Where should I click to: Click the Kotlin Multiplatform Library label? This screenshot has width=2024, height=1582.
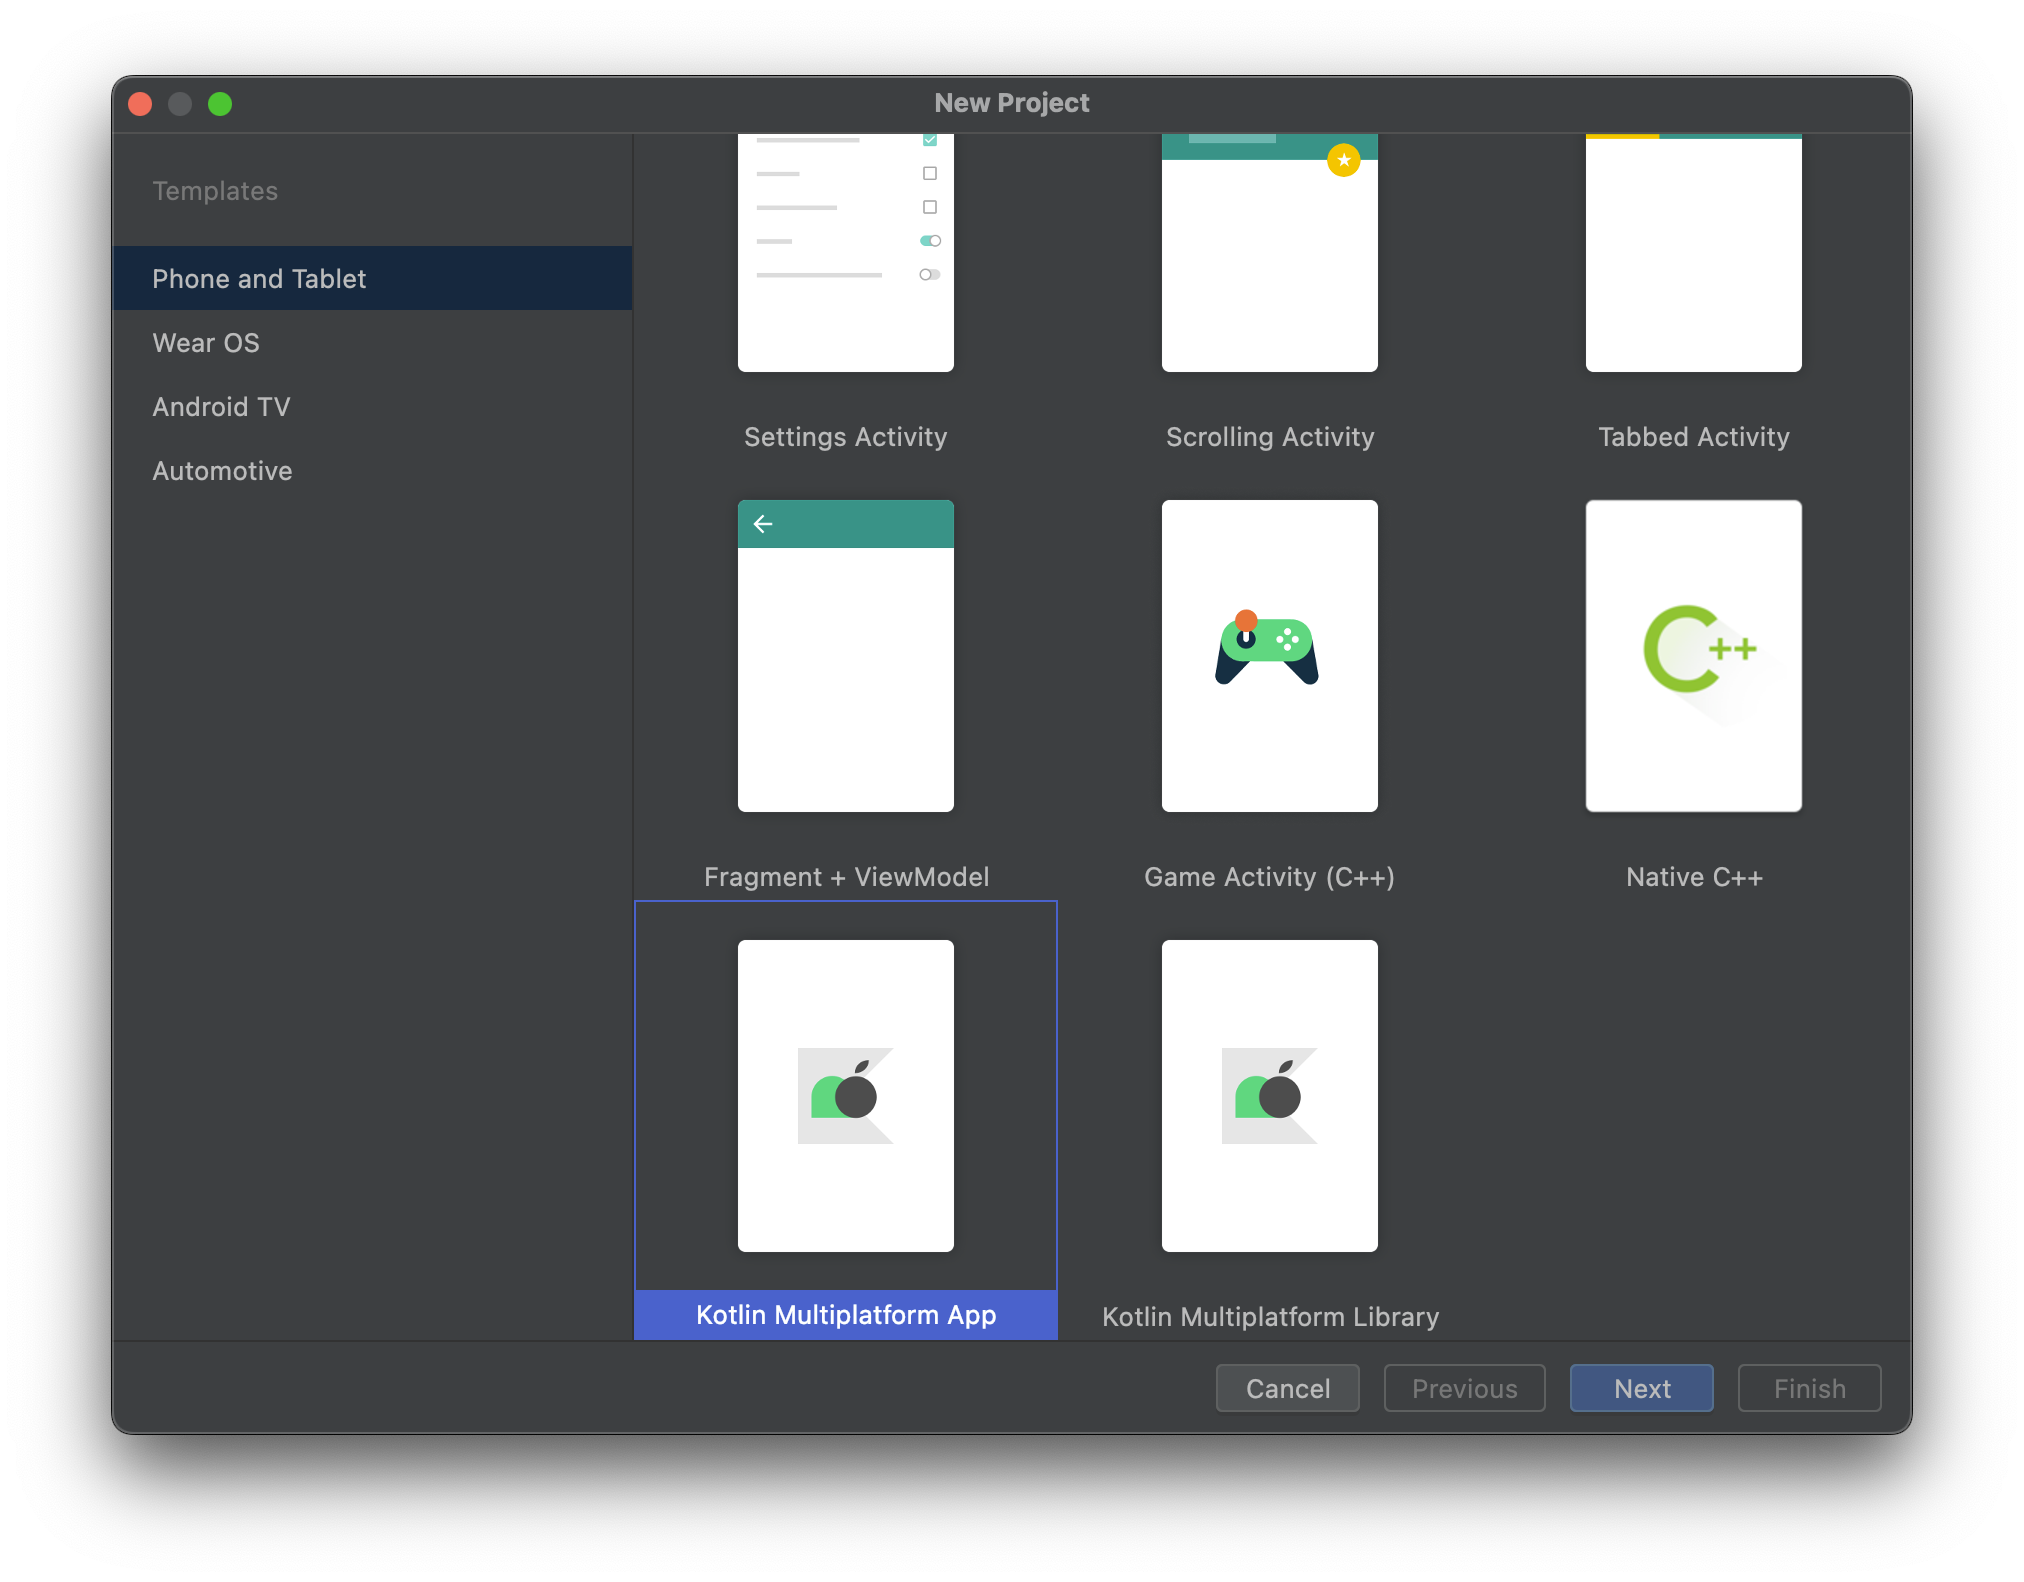coord(1270,1316)
